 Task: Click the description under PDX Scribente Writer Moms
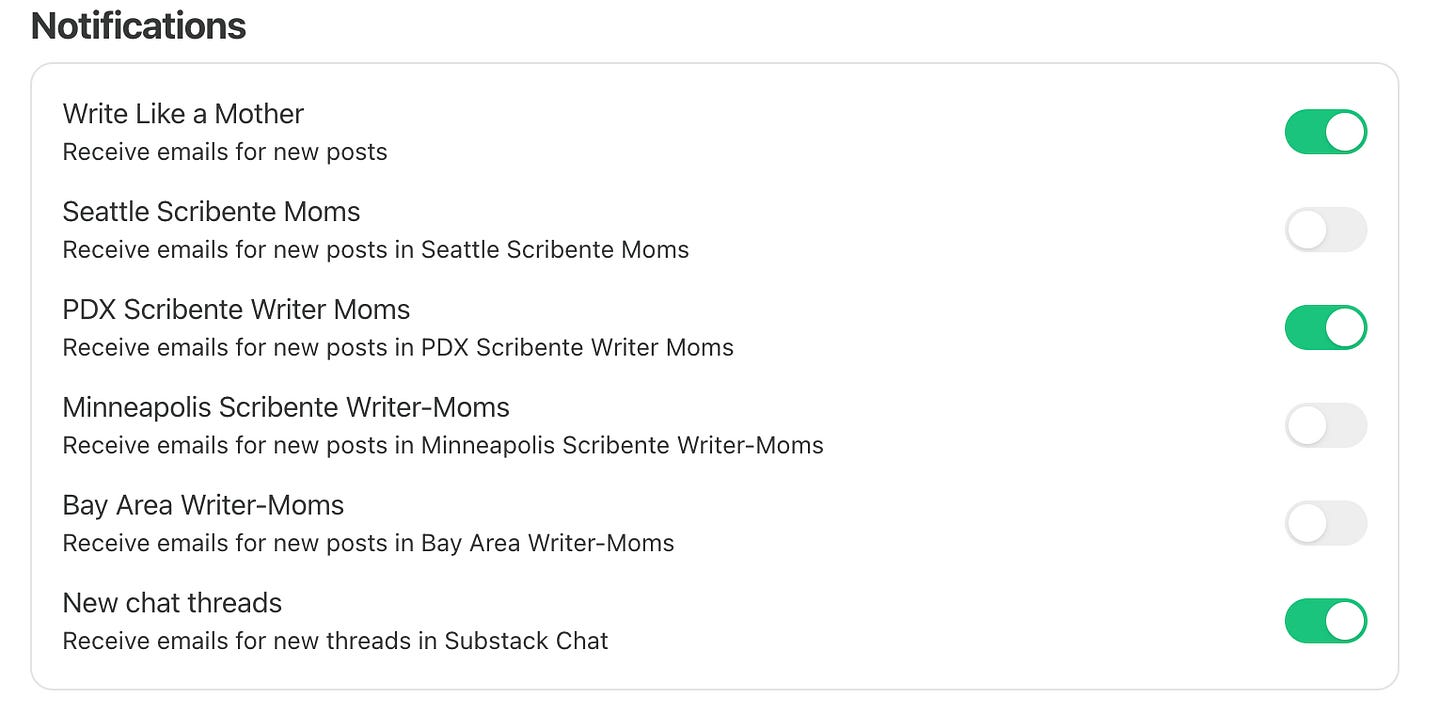coord(398,348)
